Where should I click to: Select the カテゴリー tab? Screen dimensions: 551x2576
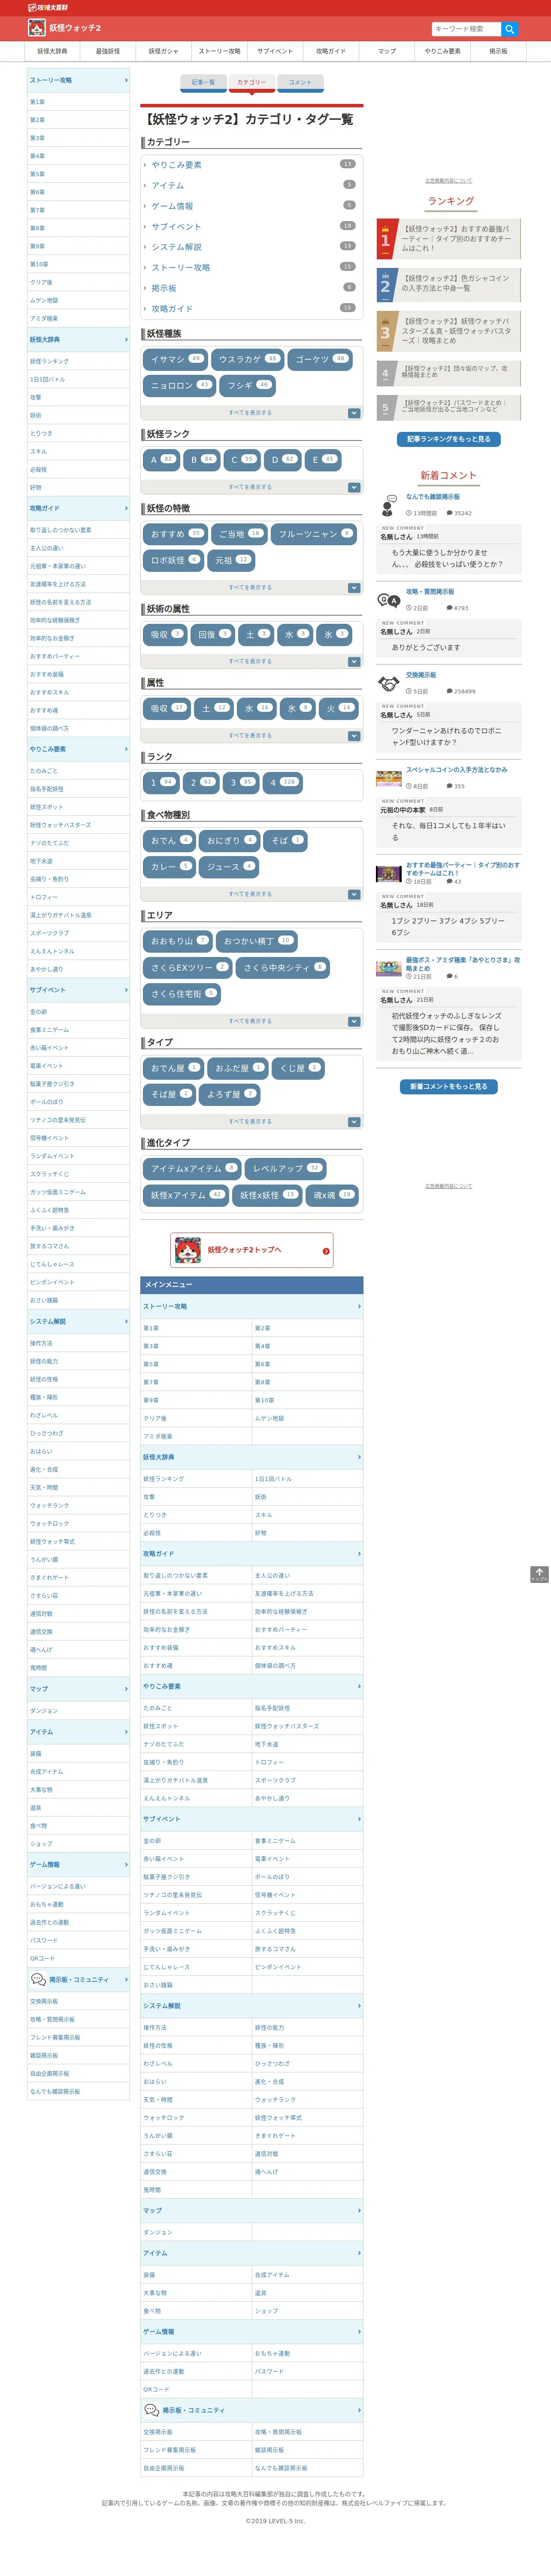click(251, 82)
